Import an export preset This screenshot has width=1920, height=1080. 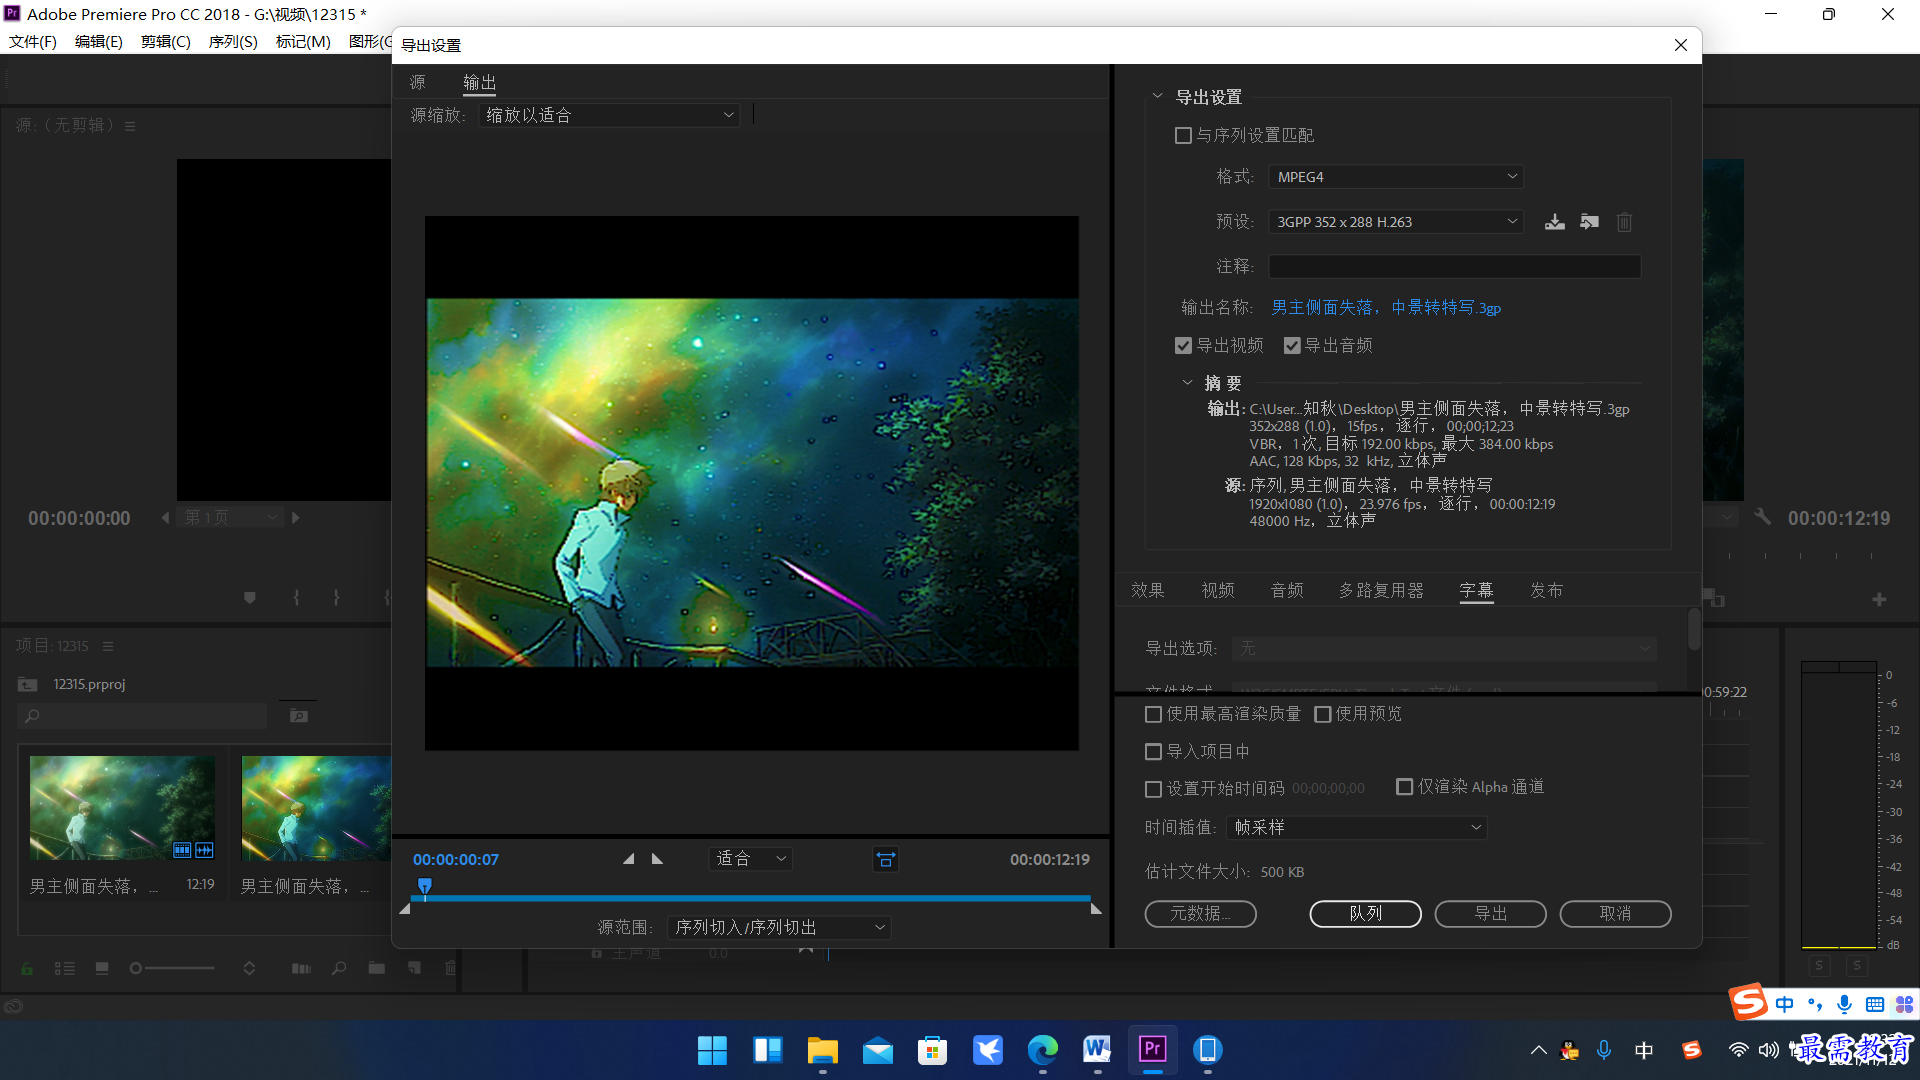1589,222
